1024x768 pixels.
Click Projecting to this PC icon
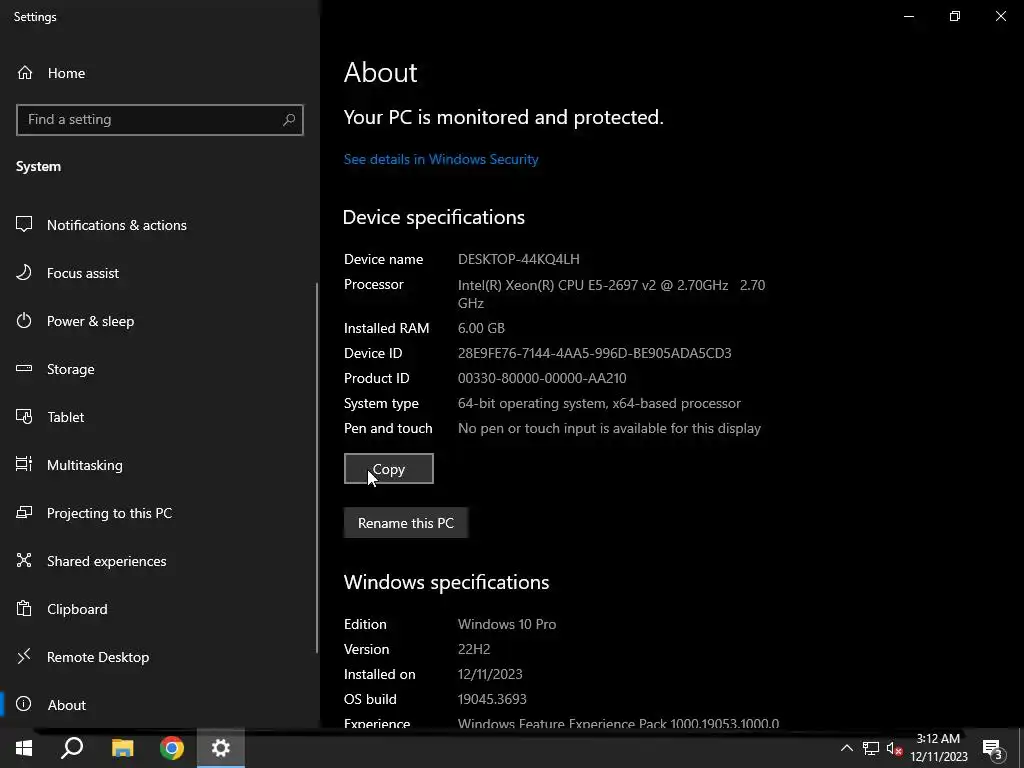click(x=24, y=513)
